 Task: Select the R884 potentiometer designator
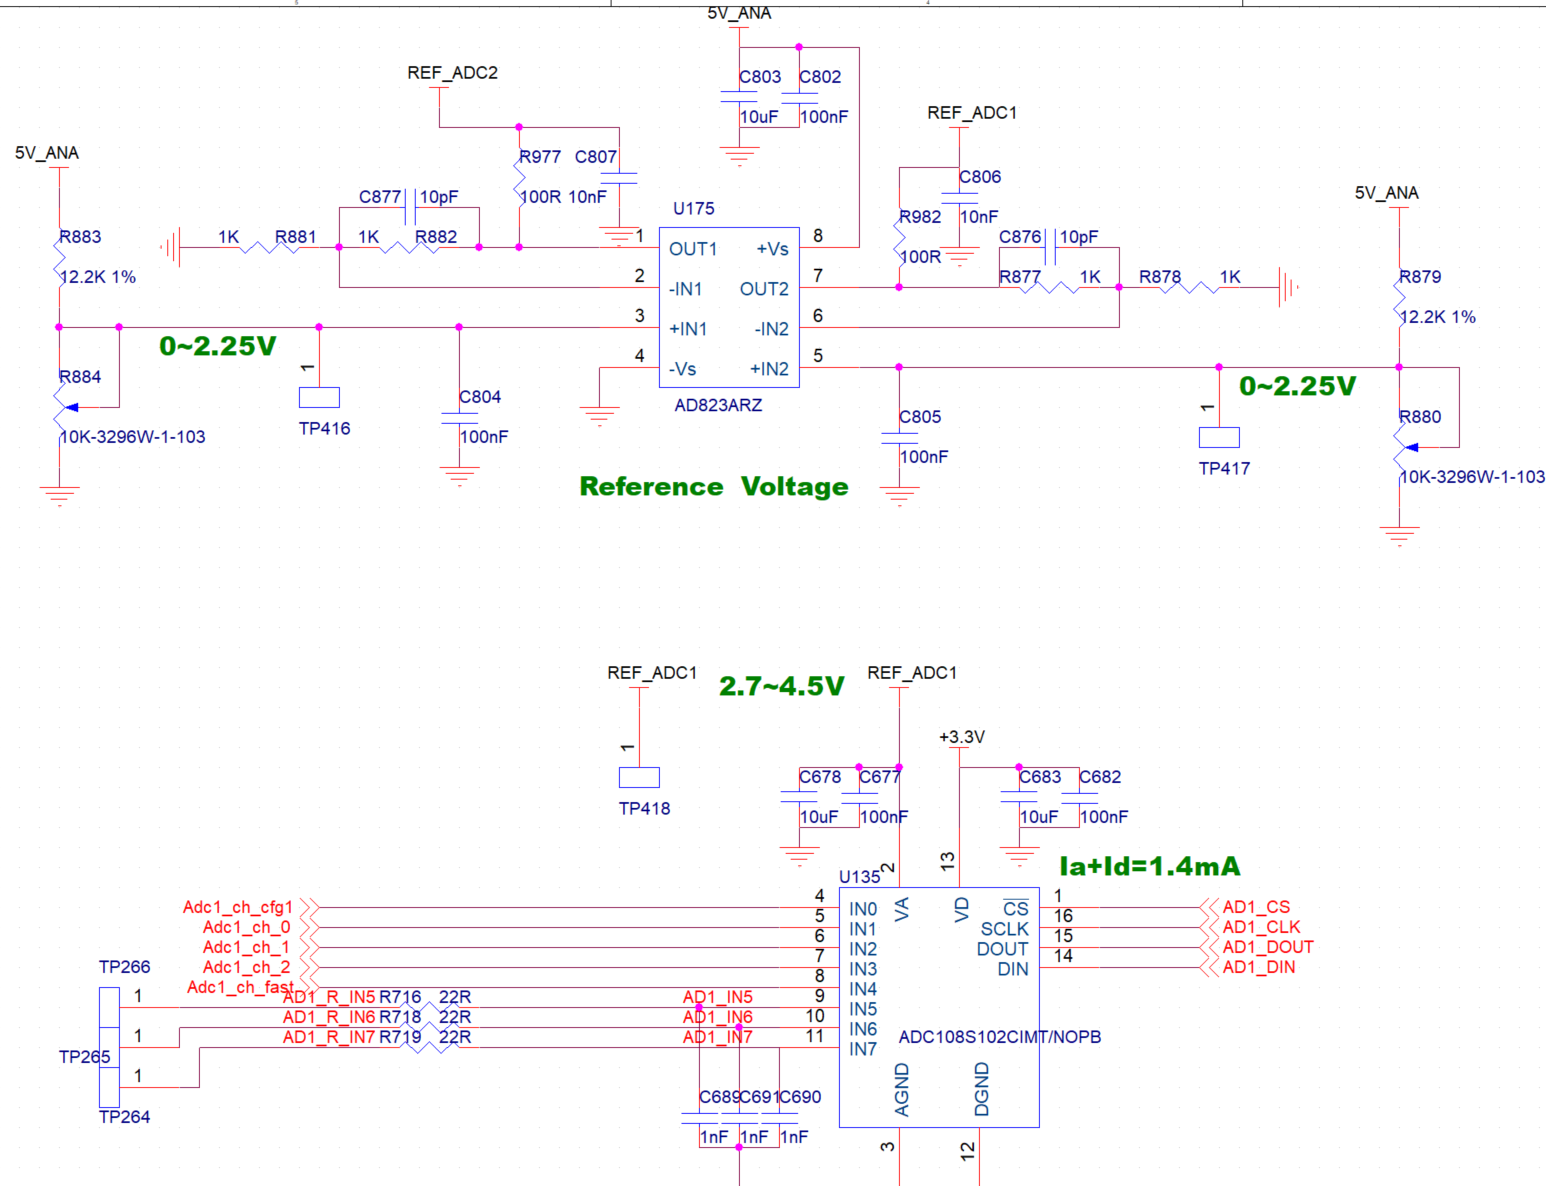click(x=80, y=377)
